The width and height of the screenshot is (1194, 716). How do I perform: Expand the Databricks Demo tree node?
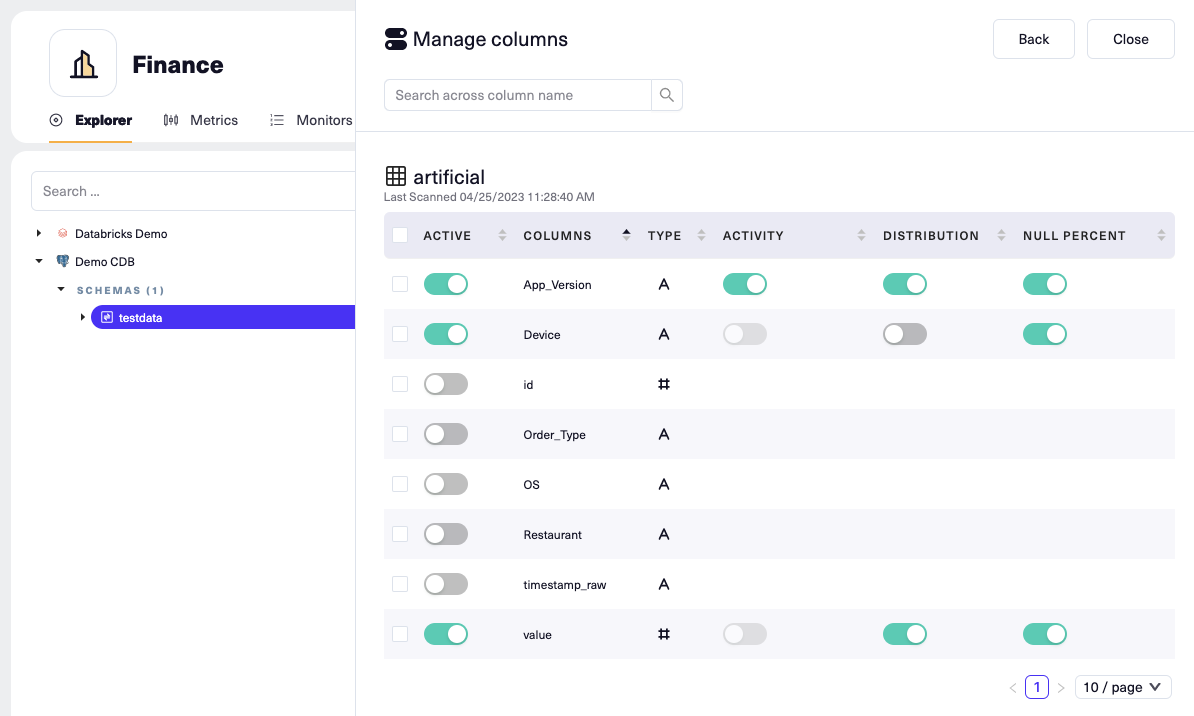click(x=39, y=233)
